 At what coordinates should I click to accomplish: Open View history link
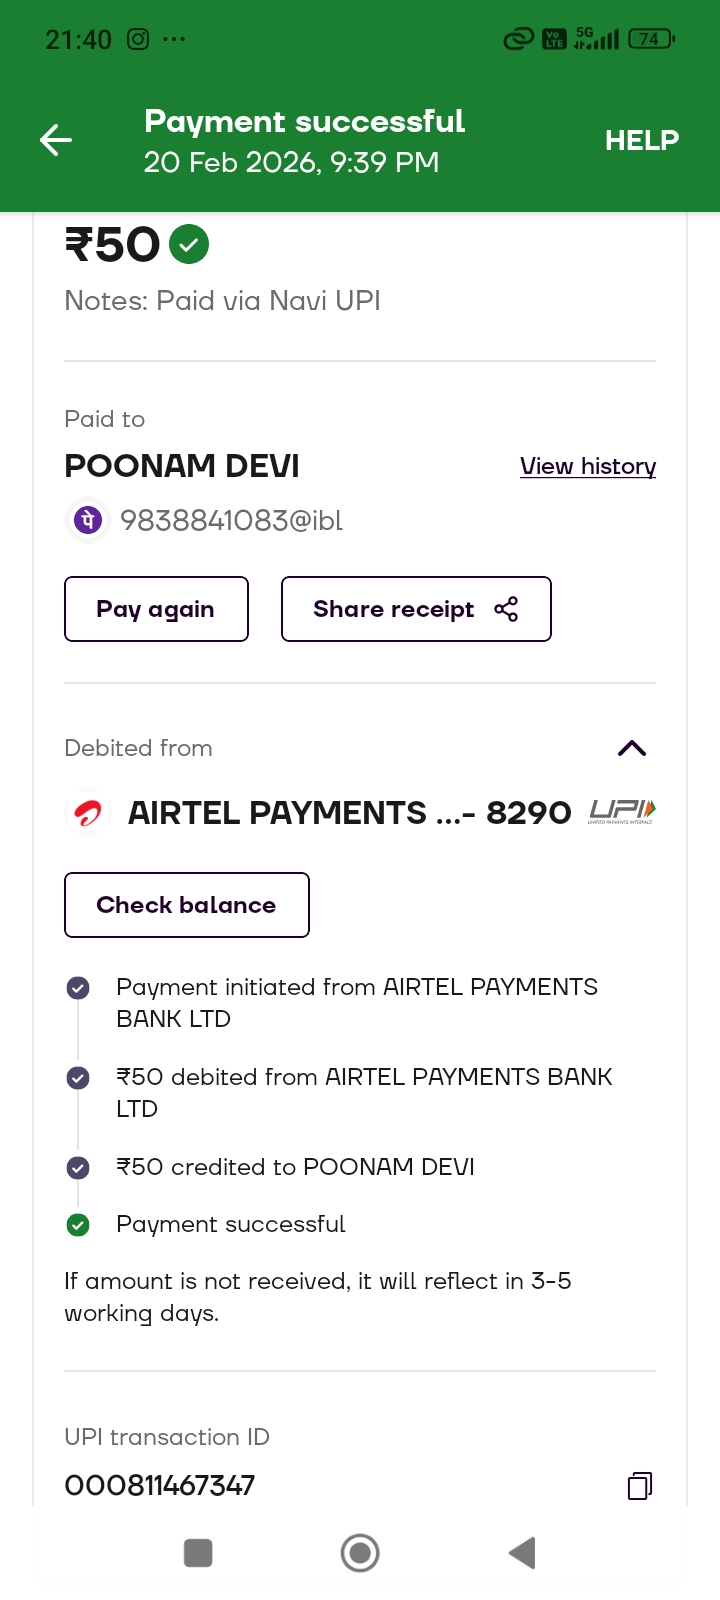[x=588, y=466]
